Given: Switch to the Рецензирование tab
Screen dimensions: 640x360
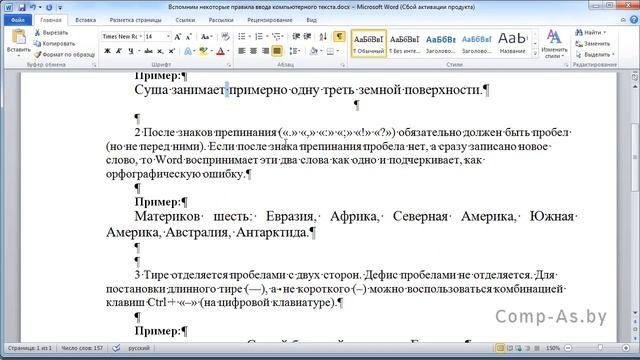Looking at the screenshot, I should point(269,20).
